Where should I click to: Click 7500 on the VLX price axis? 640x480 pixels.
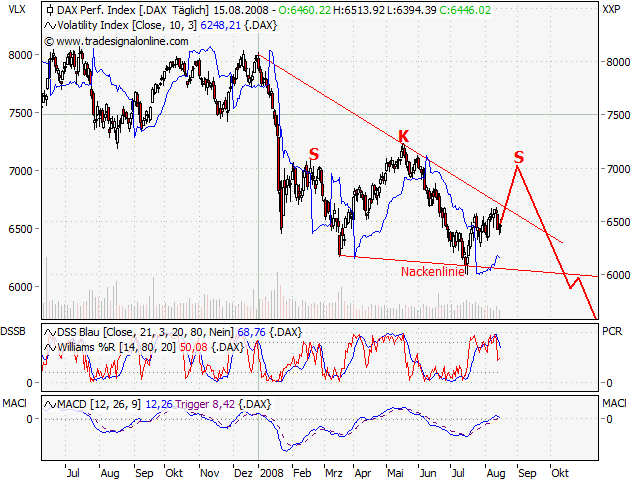pyautogui.click(x=20, y=113)
